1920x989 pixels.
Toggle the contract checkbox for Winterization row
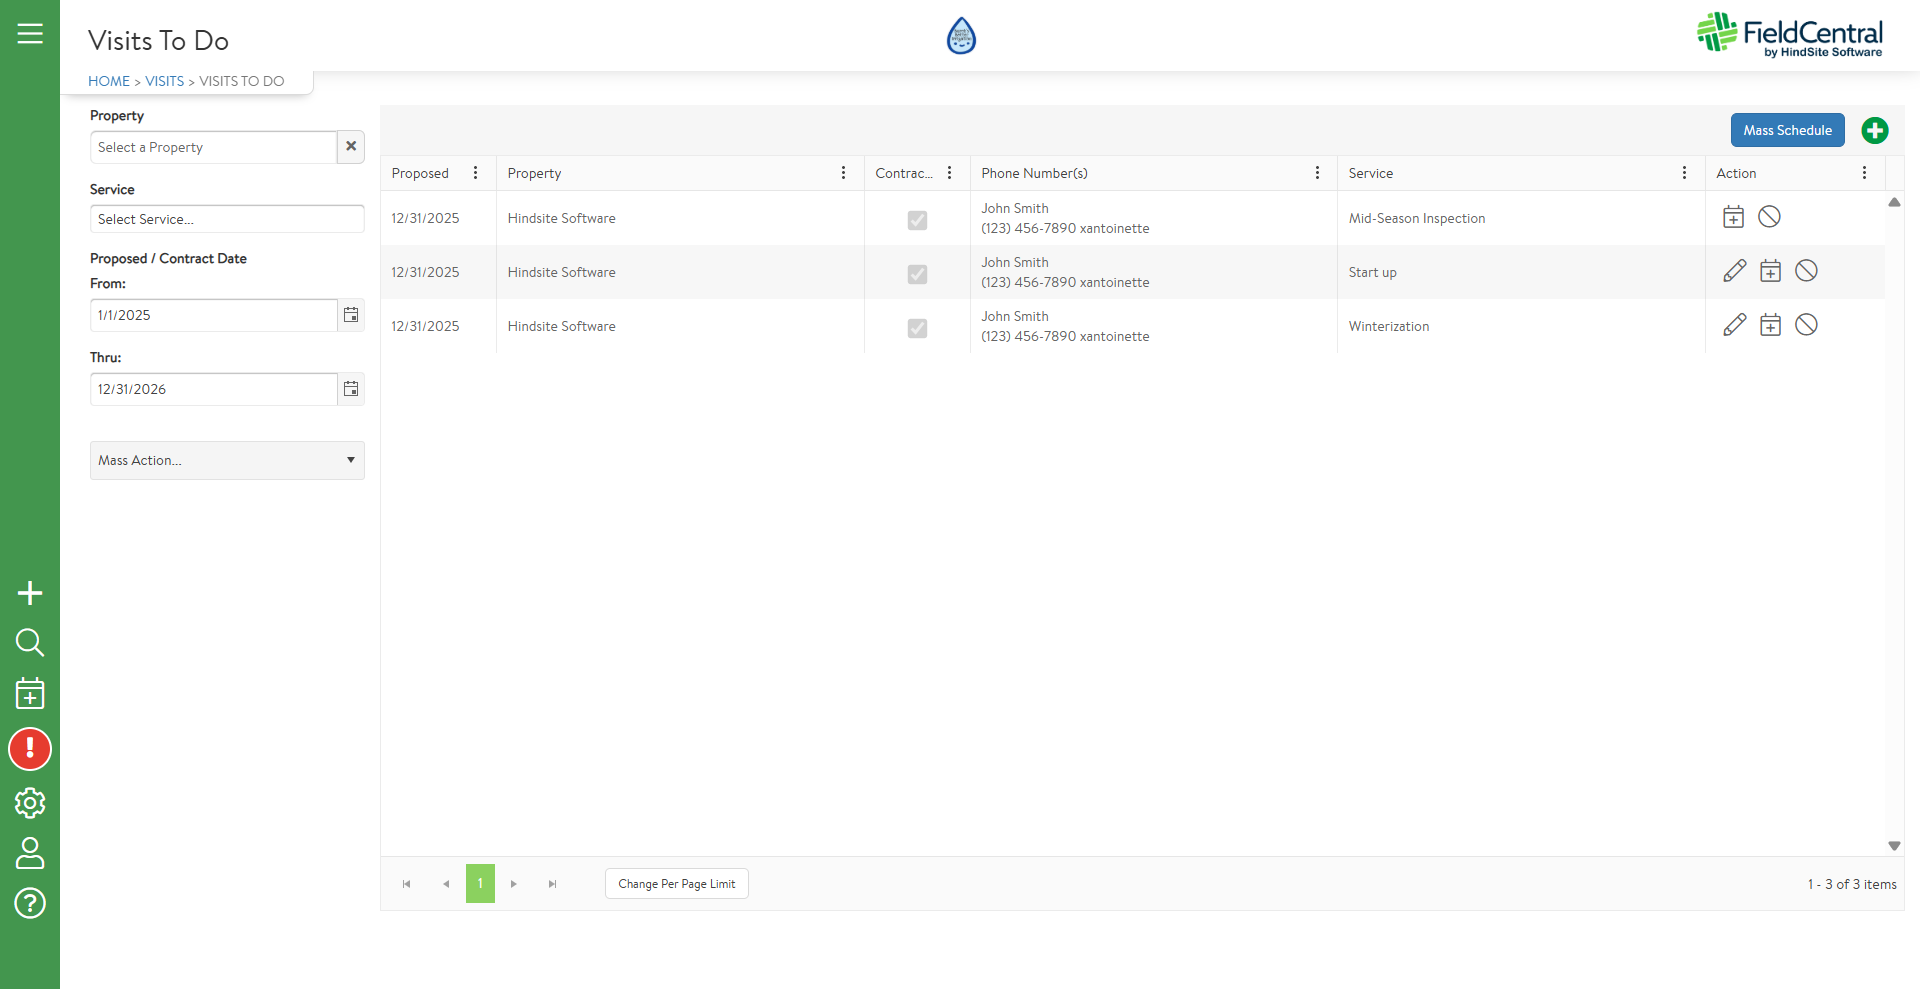coord(917,328)
